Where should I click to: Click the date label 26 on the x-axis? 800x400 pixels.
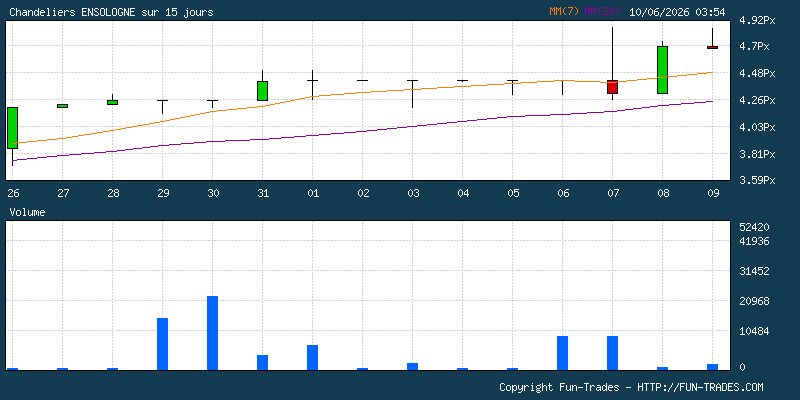click(x=13, y=193)
